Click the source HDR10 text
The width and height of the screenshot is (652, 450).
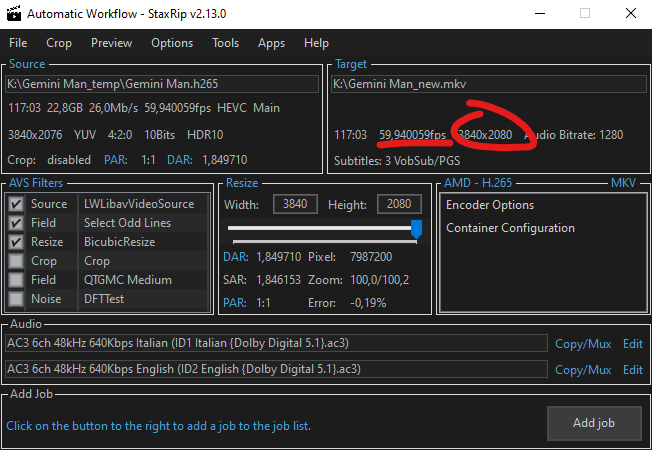pos(205,135)
